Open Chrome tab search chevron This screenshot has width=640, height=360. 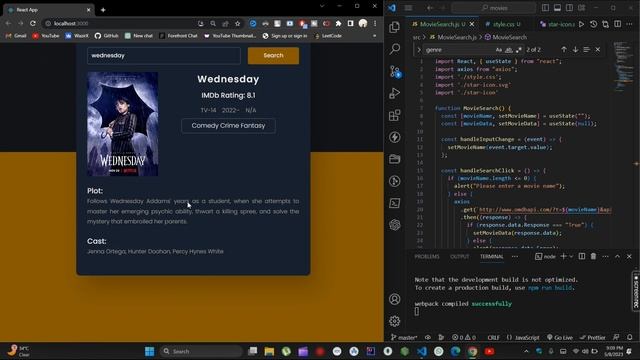[322, 6]
